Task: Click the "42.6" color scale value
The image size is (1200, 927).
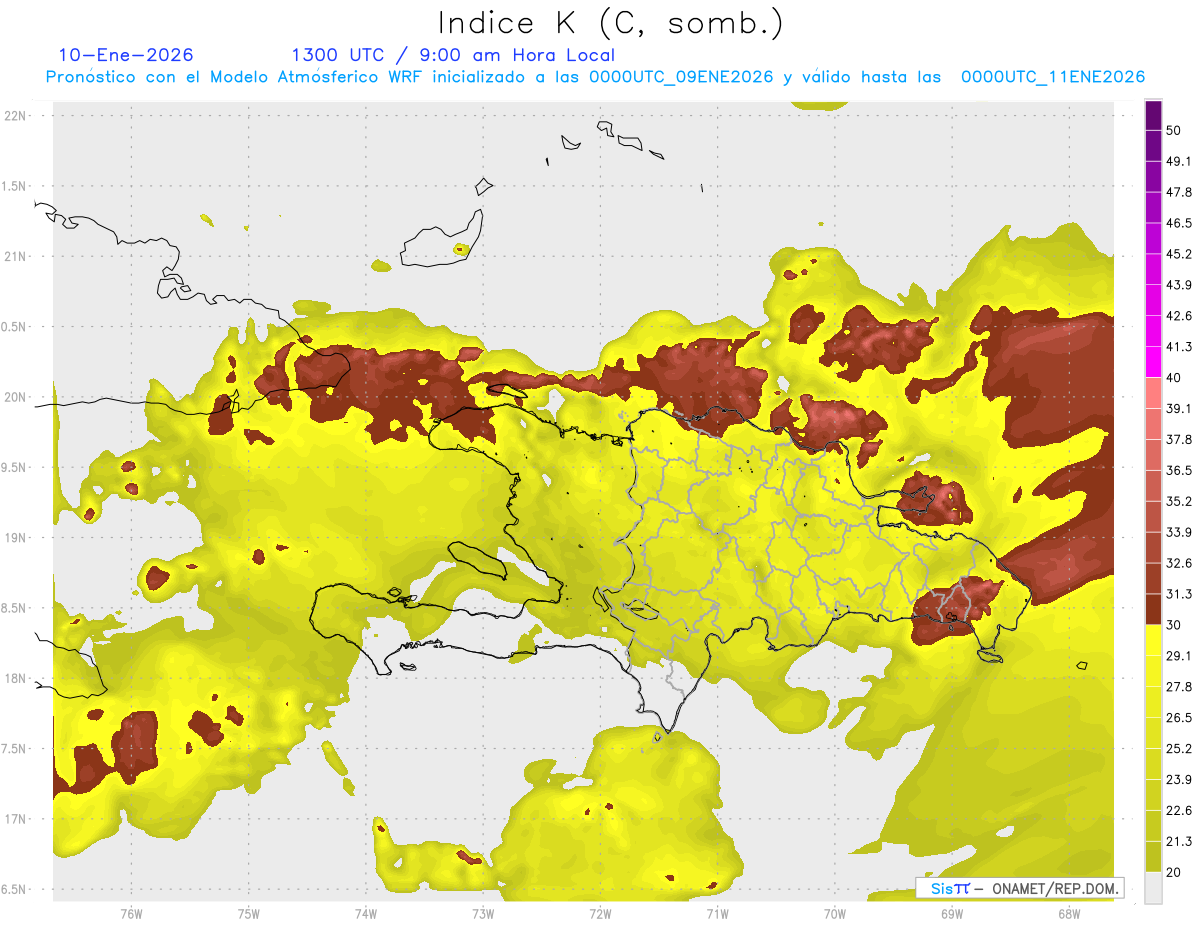Action: coord(1179,316)
